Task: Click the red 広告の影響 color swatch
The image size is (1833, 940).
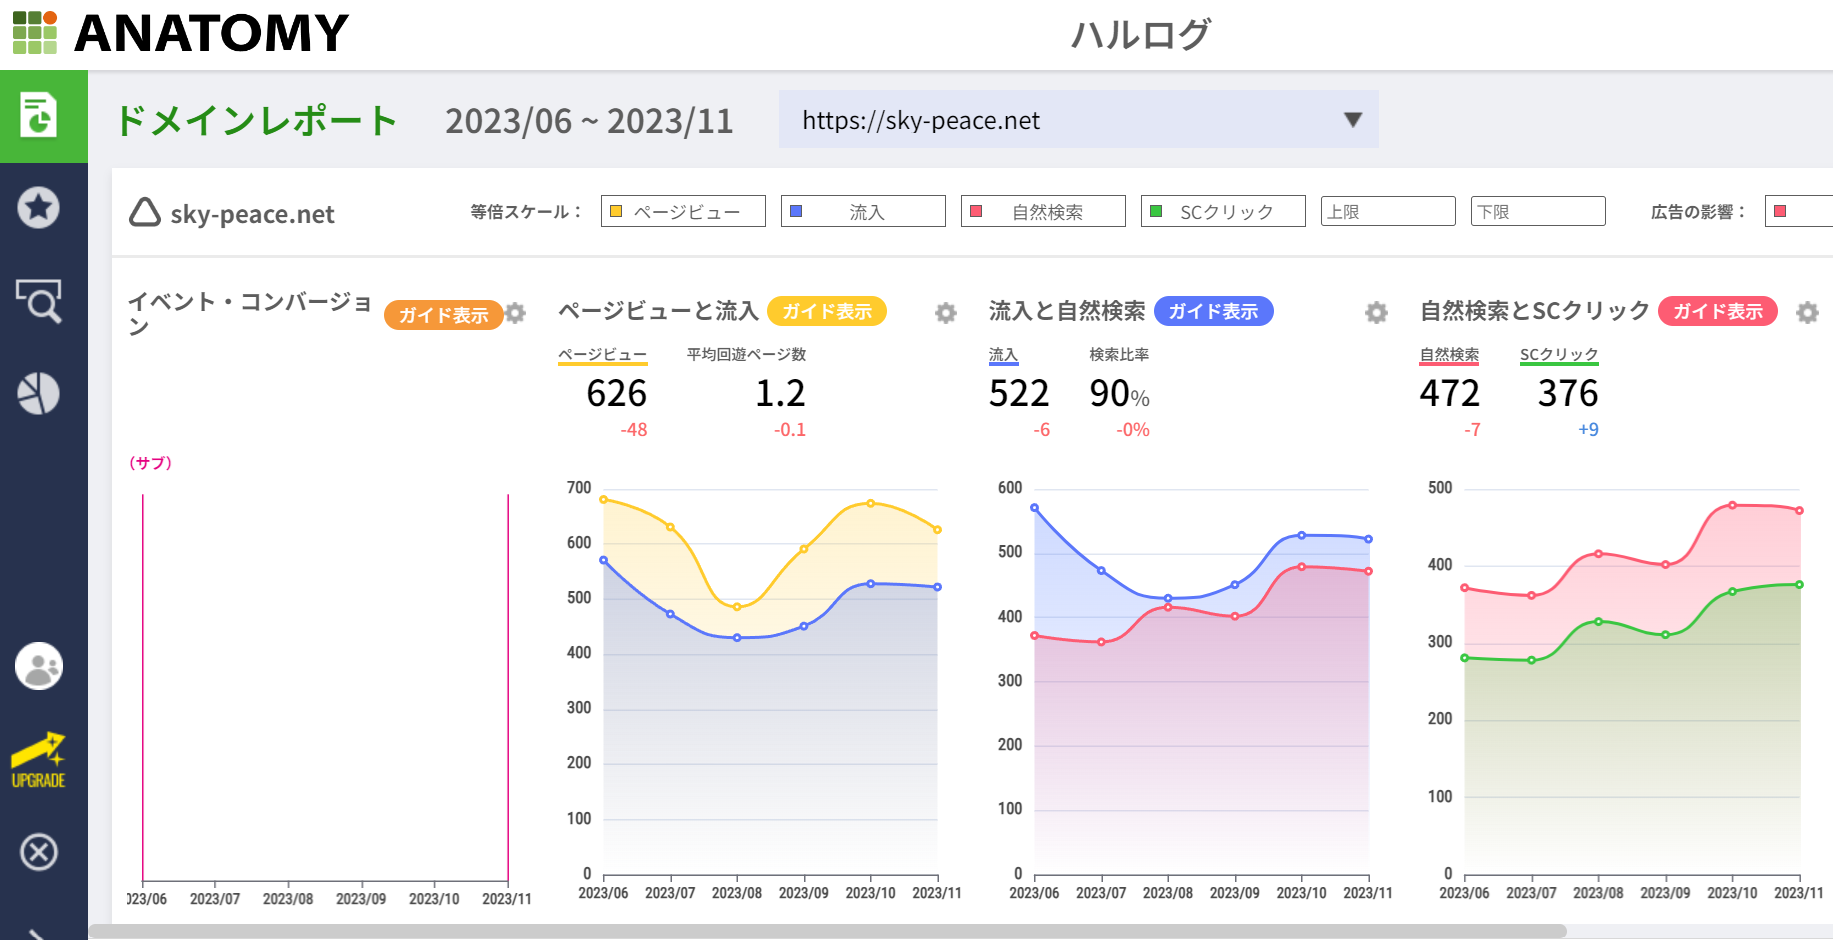Action: pyautogui.click(x=1780, y=211)
